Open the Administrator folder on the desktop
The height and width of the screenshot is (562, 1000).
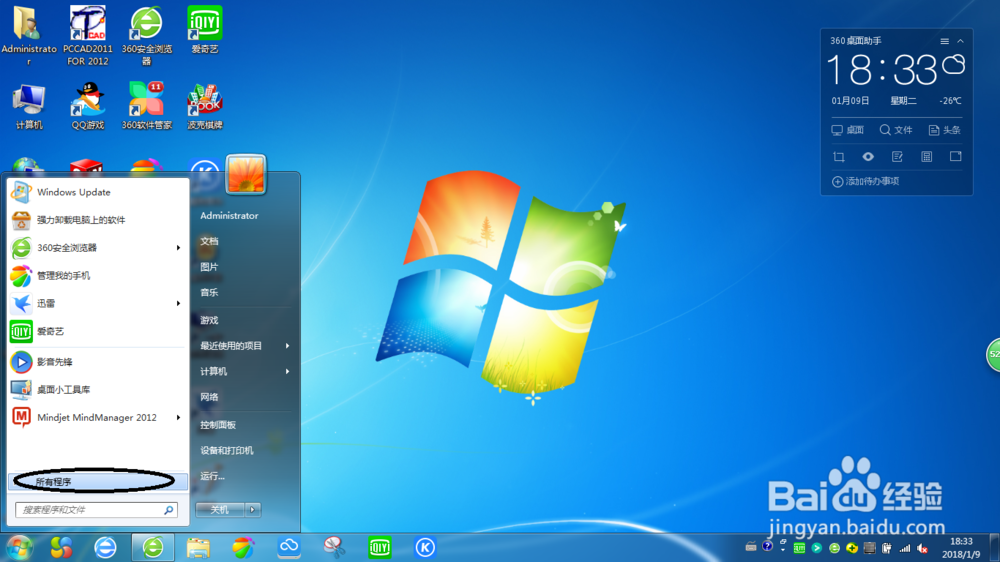point(28,36)
